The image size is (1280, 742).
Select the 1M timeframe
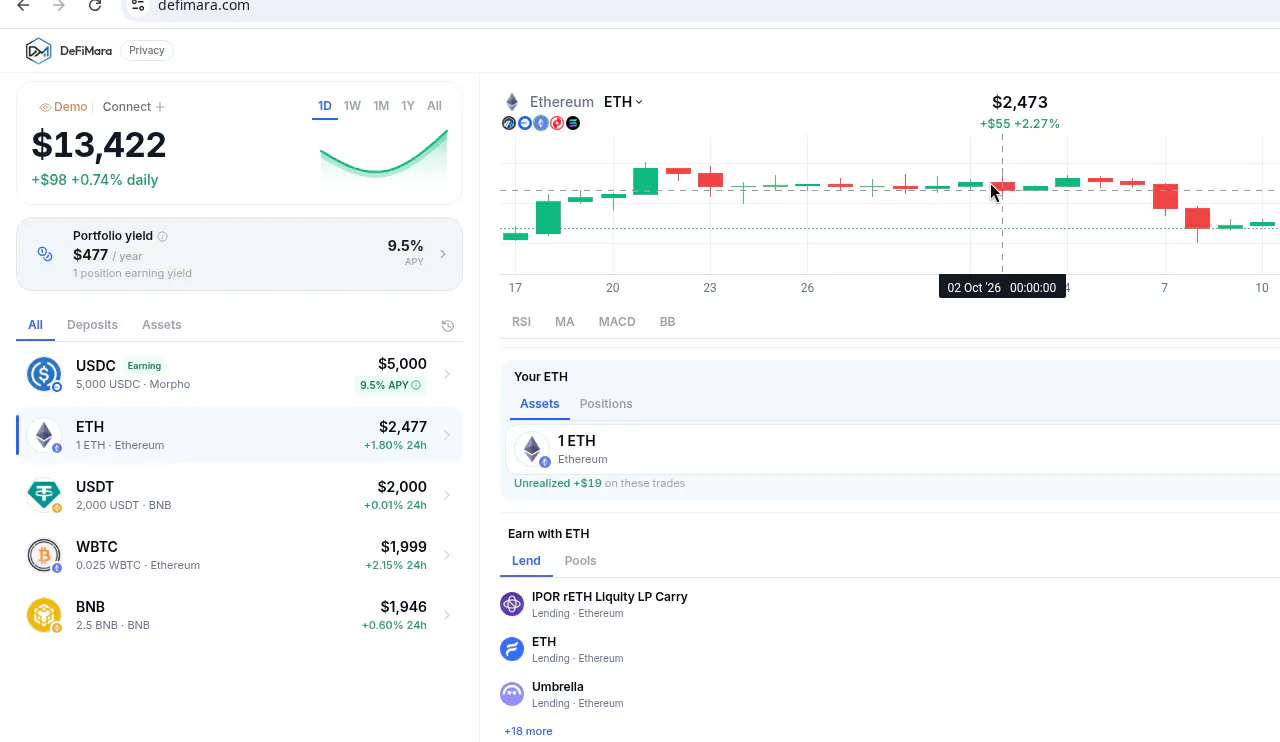pyautogui.click(x=381, y=106)
